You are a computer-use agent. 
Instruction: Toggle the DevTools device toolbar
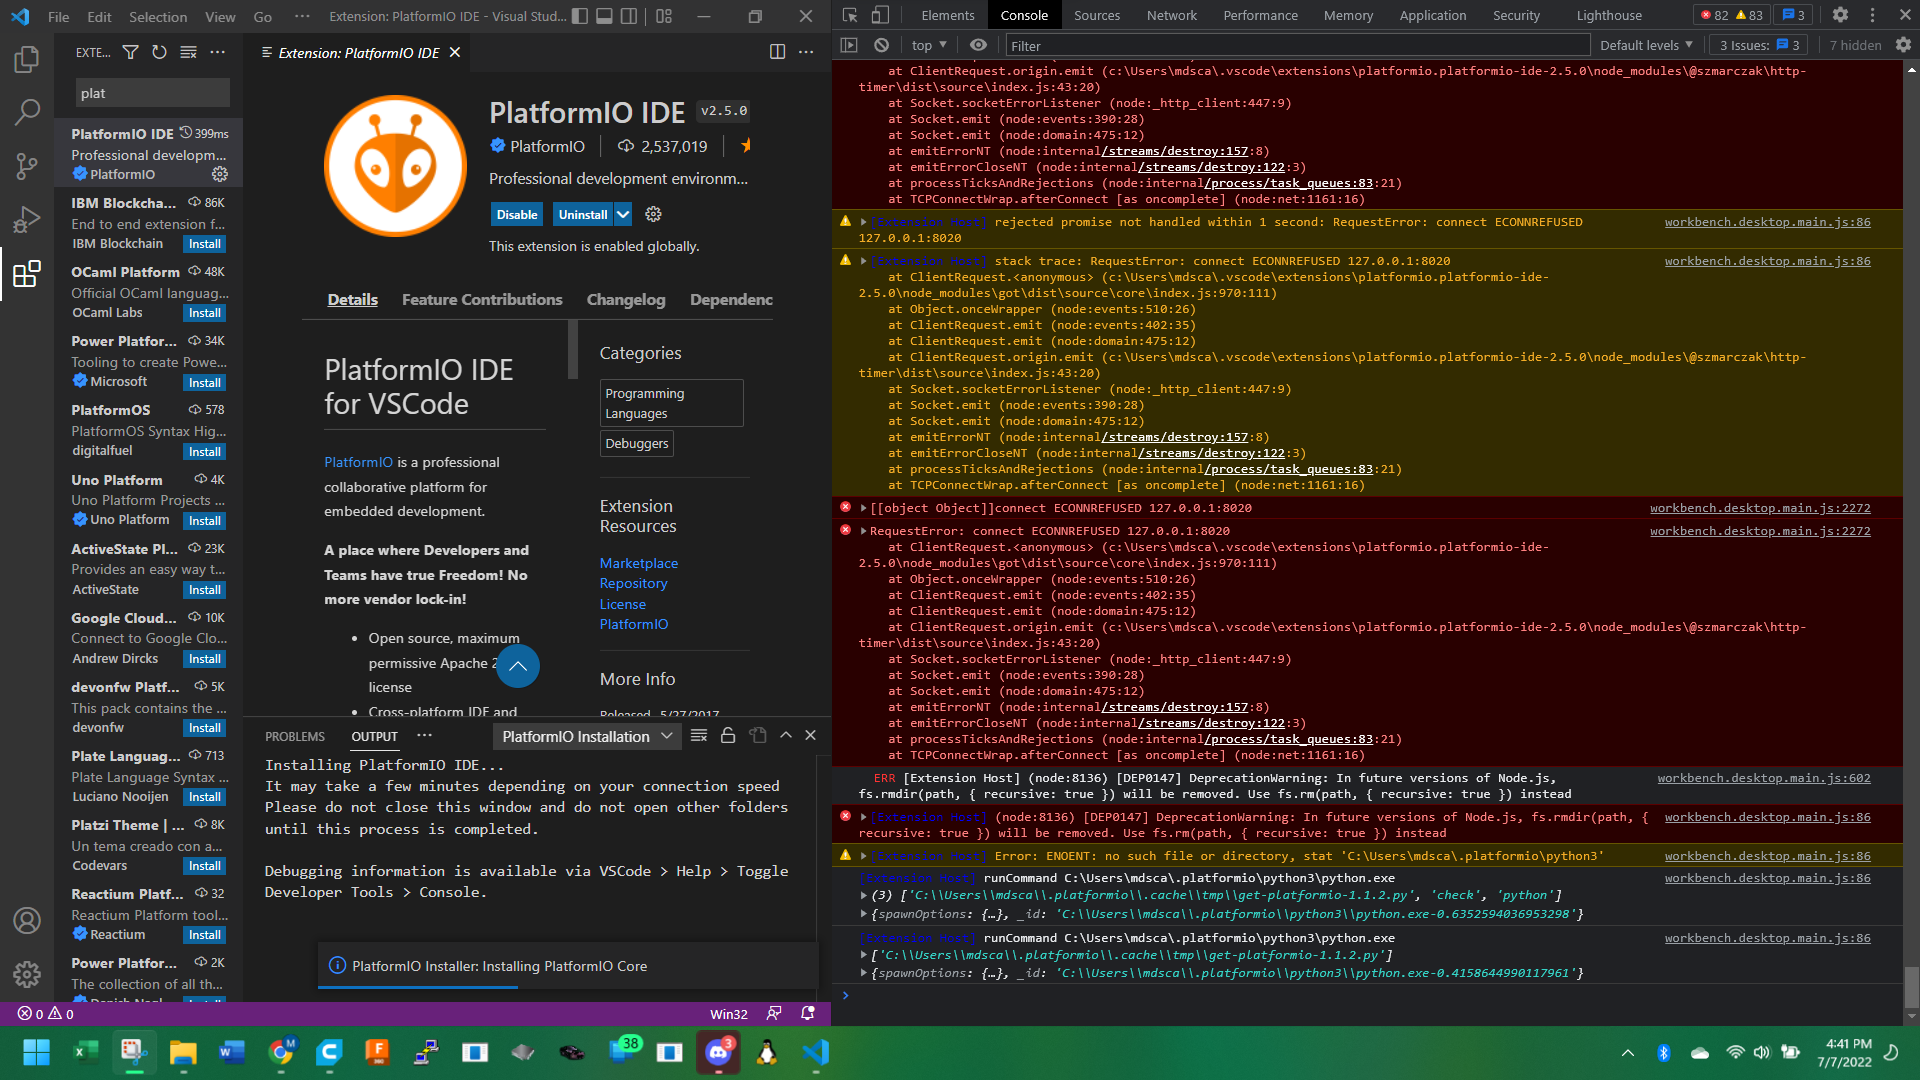pos(880,15)
